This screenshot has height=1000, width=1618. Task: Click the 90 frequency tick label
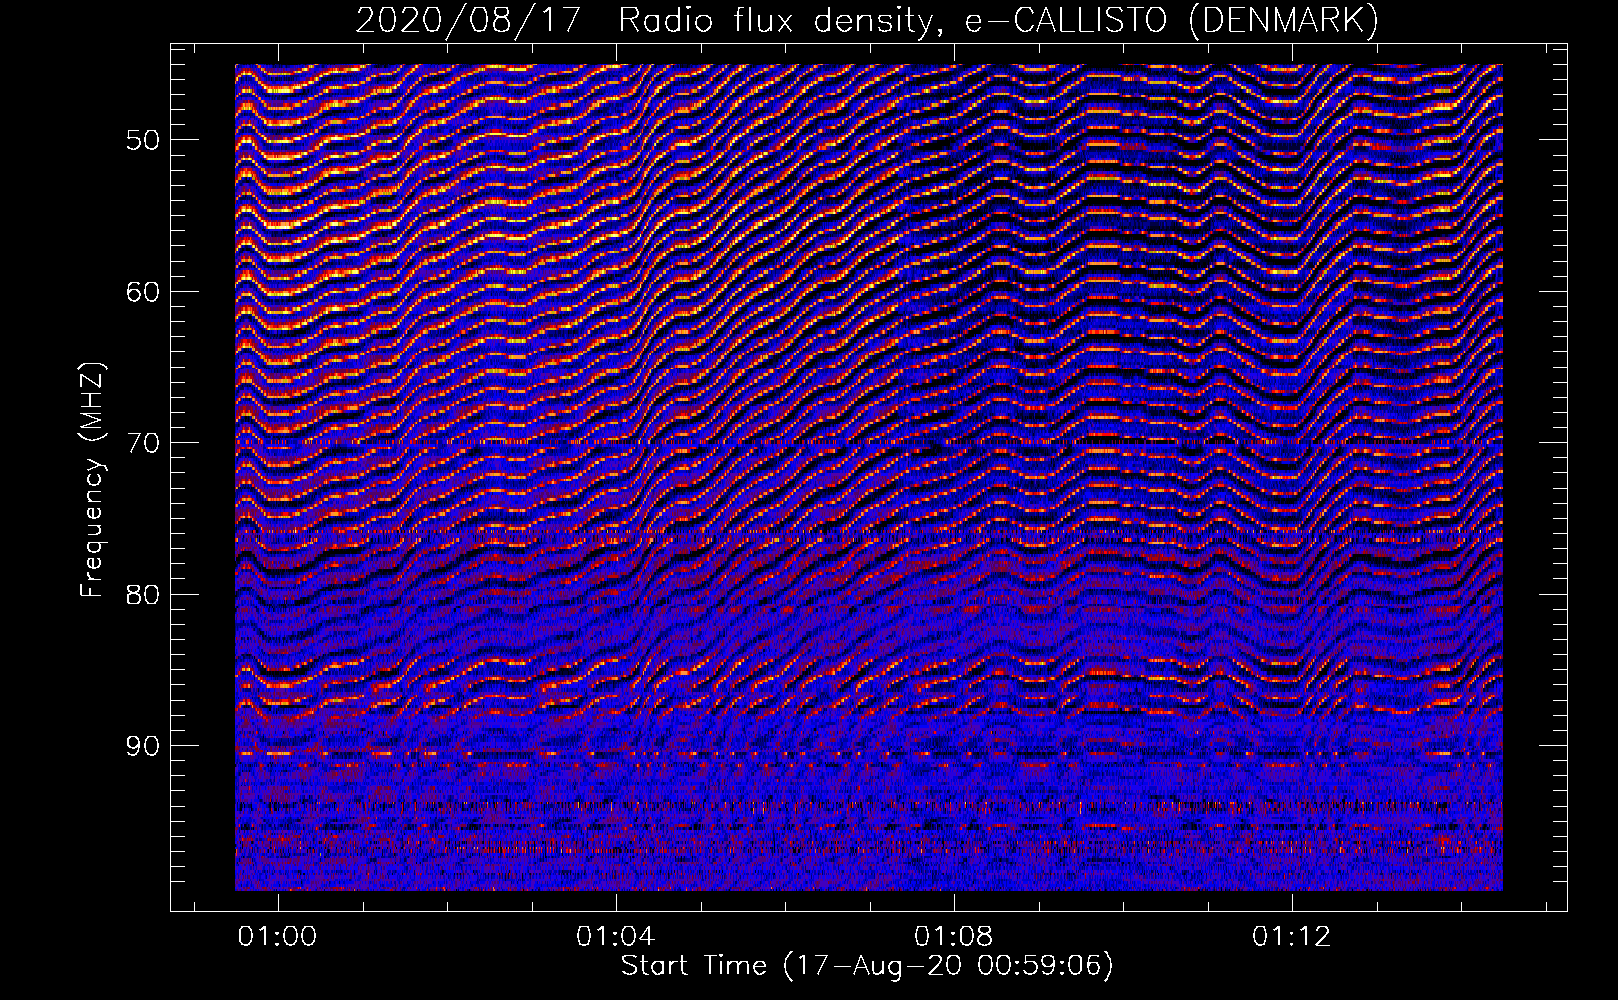pyautogui.click(x=145, y=746)
